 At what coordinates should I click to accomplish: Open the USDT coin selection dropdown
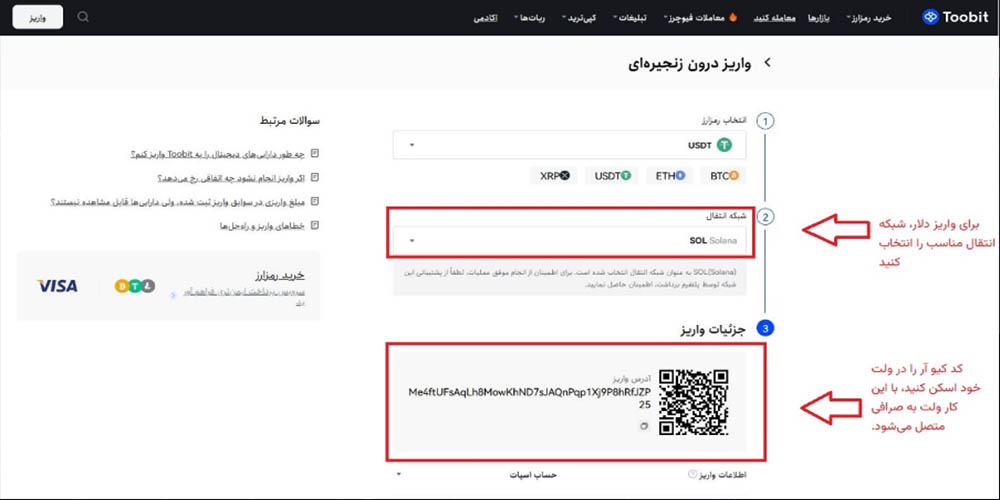point(570,145)
